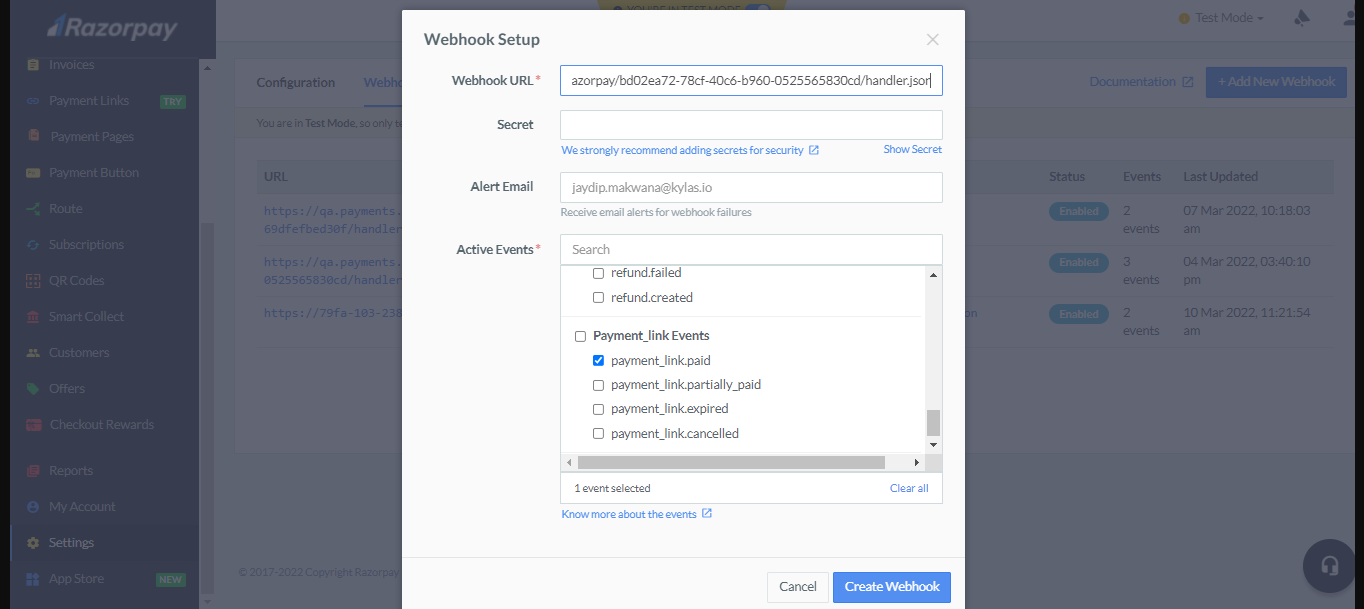Click the Razorpay logo
This screenshot has width=1364, height=609.
[111, 28]
